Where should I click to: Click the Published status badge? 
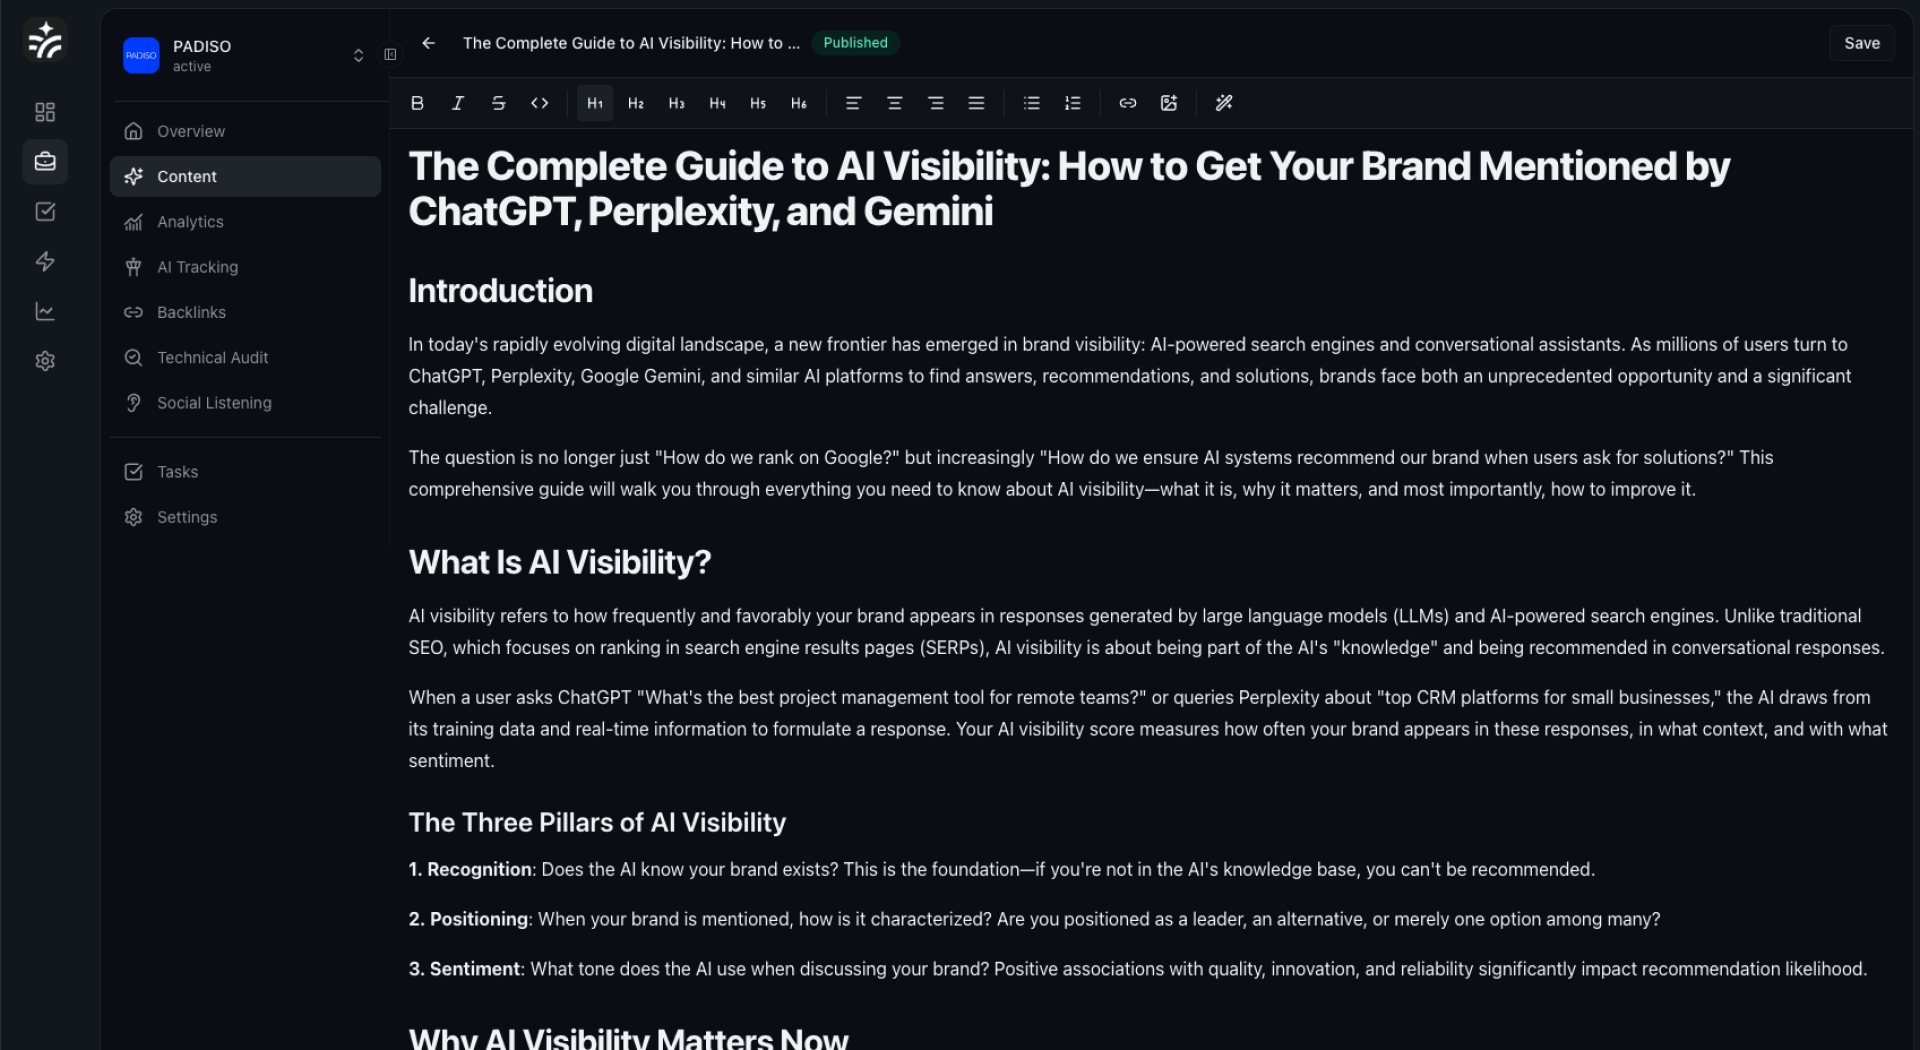[855, 43]
